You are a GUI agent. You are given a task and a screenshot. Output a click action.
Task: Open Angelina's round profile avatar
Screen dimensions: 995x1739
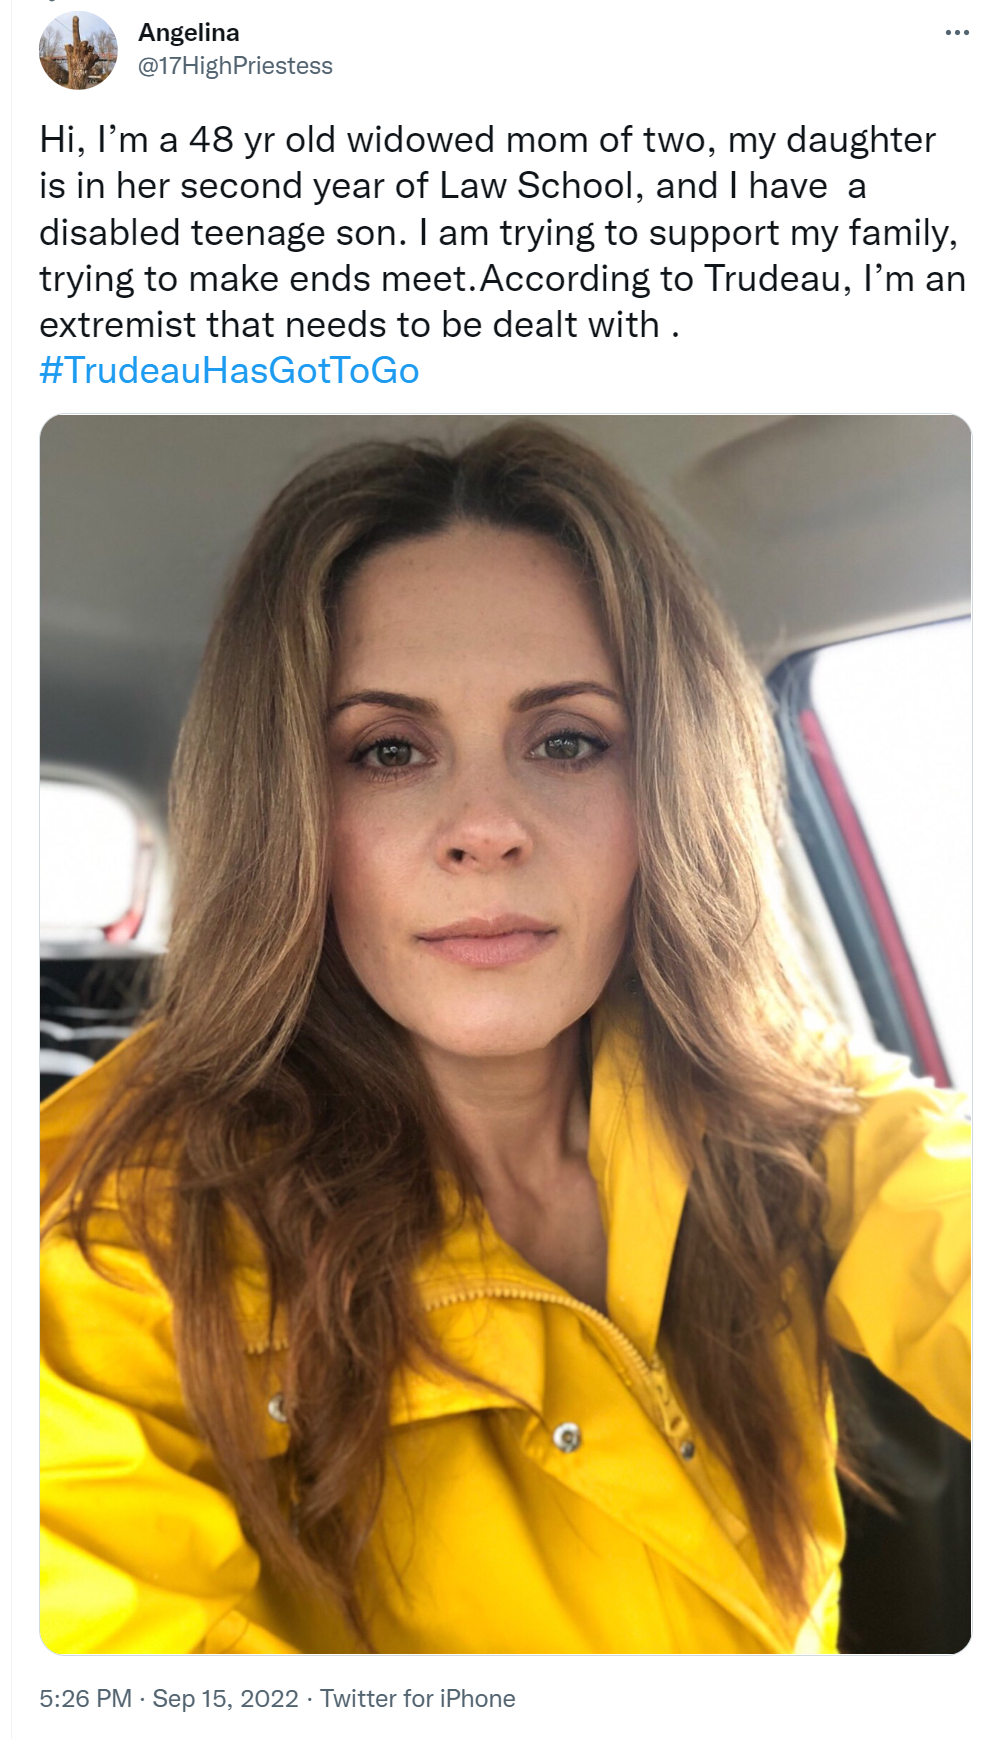click(x=78, y=50)
